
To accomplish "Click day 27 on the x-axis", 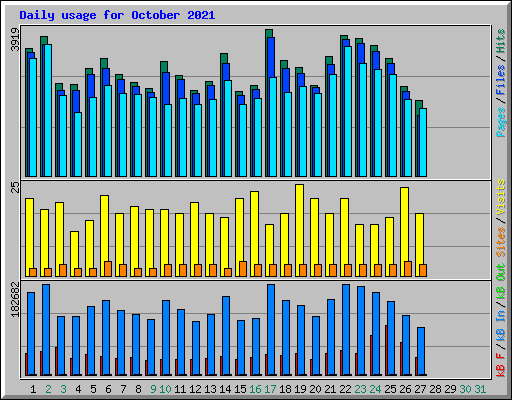I will point(420,389).
